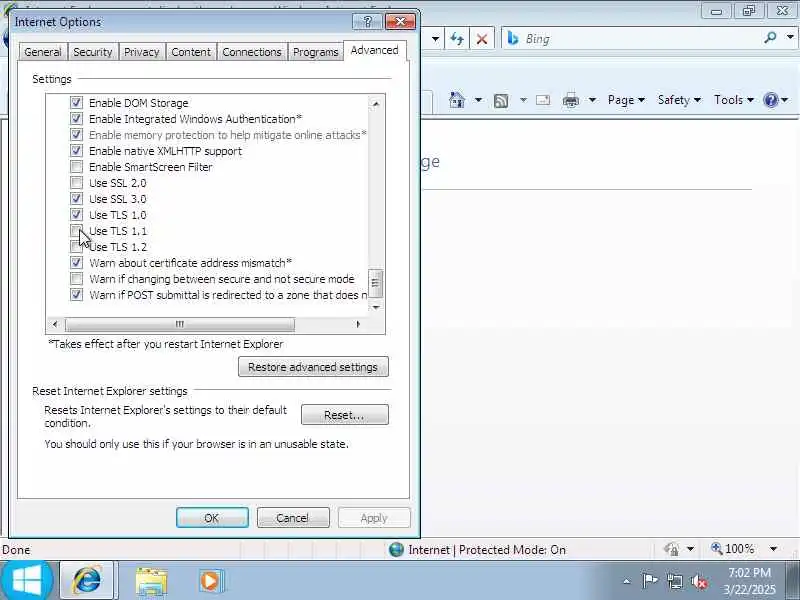The height and width of the screenshot is (600, 800).
Task: Click the Reset... button
Action: tap(344, 415)
